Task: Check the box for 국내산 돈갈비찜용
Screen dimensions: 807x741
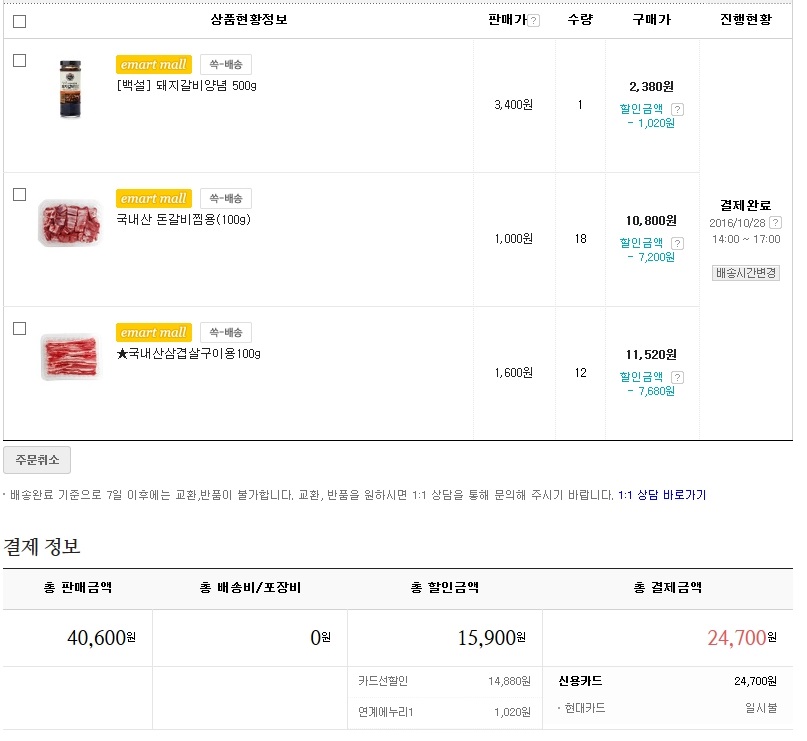Action: [19, 194]
